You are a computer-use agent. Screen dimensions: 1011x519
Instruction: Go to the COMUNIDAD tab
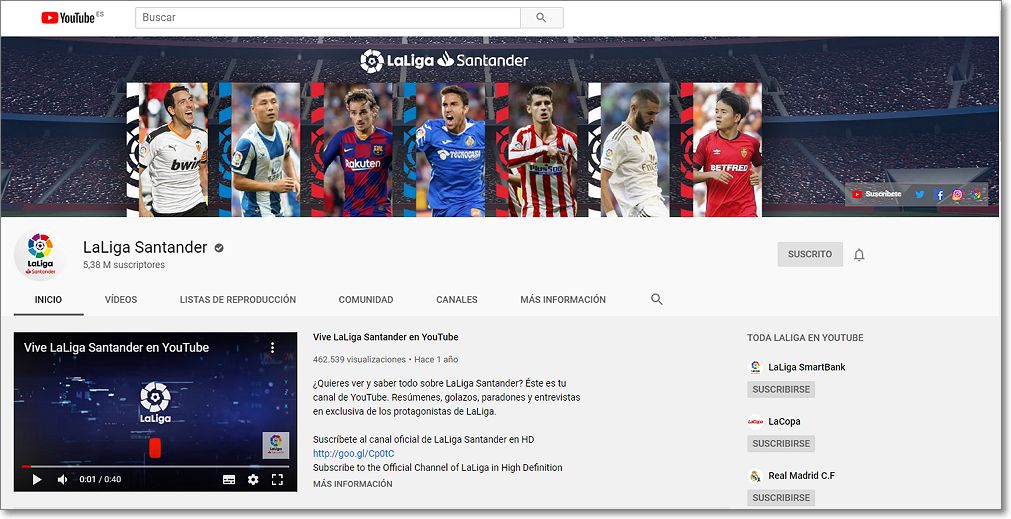coord(366,299)
